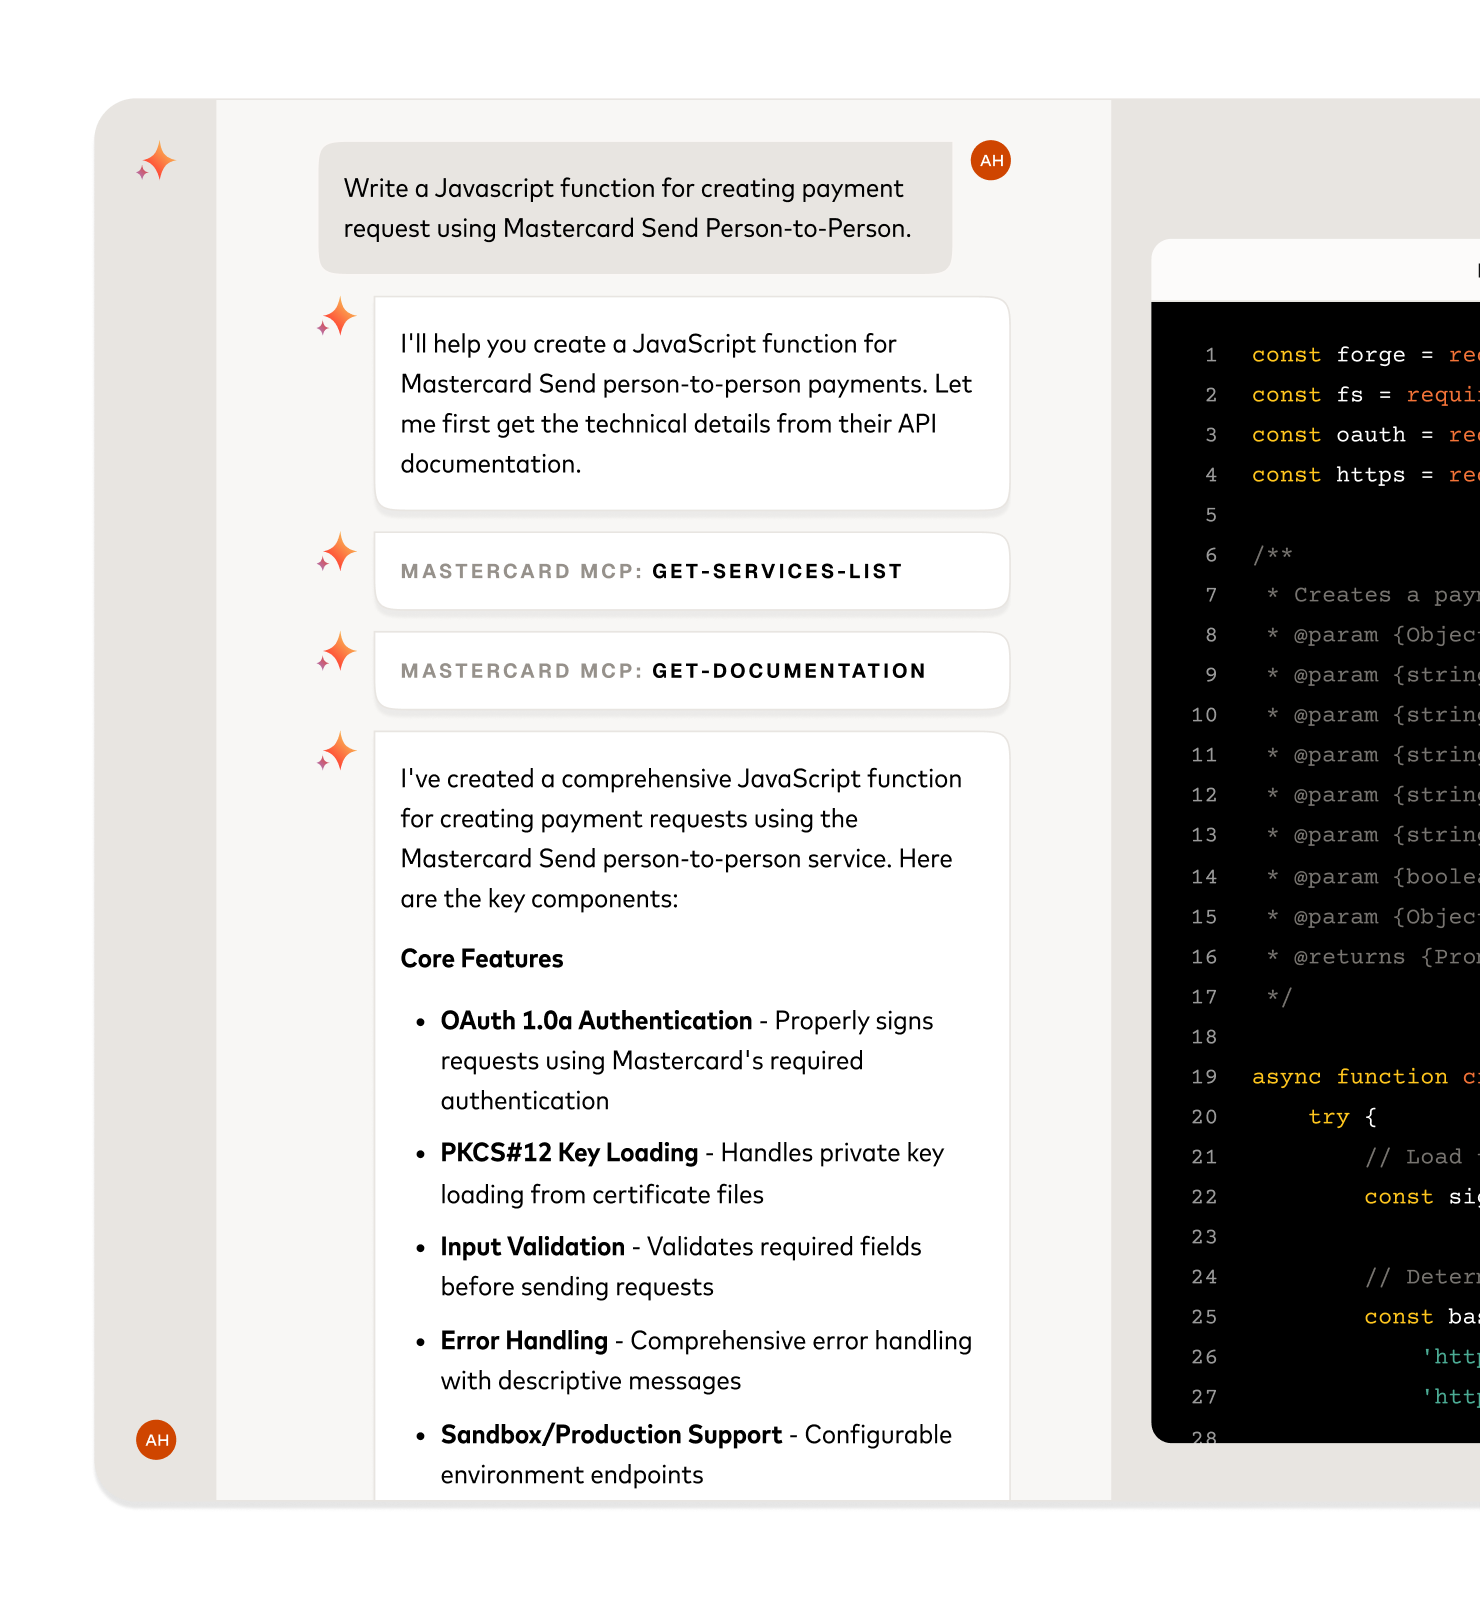Click the Input Validation bullet item
The image size is (1480, 1600).
pyautogui.click(x=680, y=1266)
